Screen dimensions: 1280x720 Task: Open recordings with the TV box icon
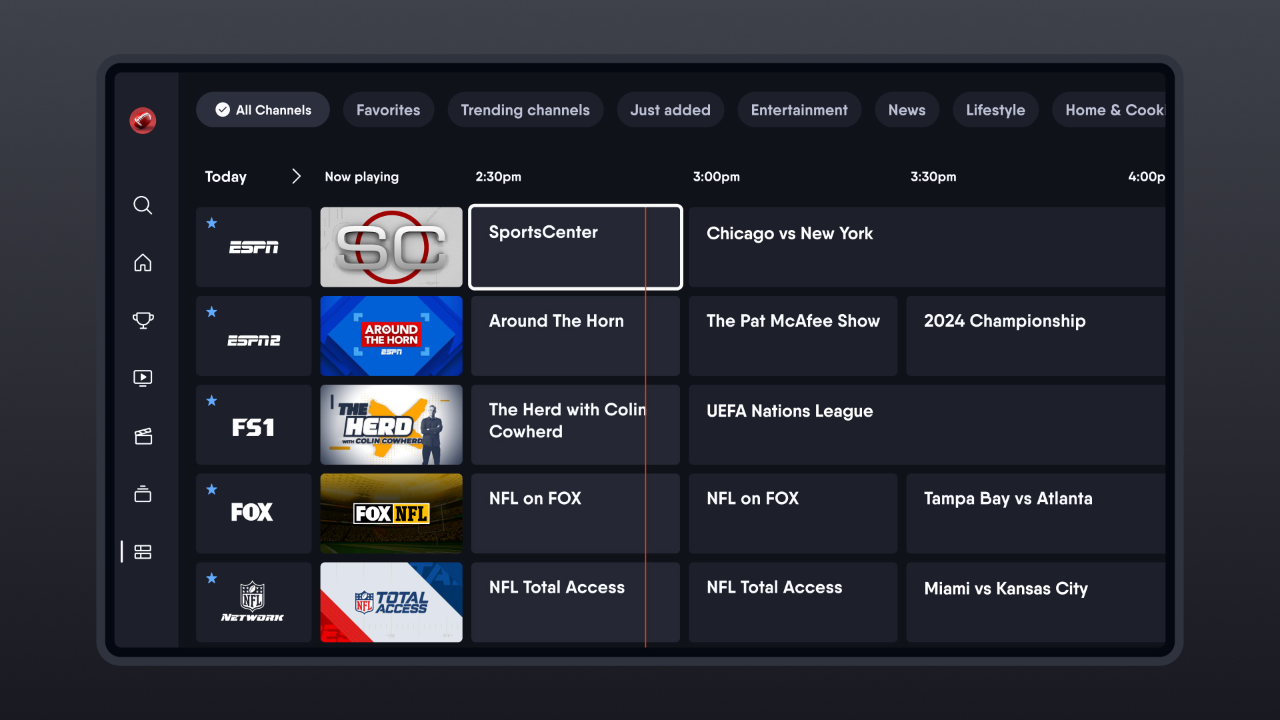click(142, 494)
